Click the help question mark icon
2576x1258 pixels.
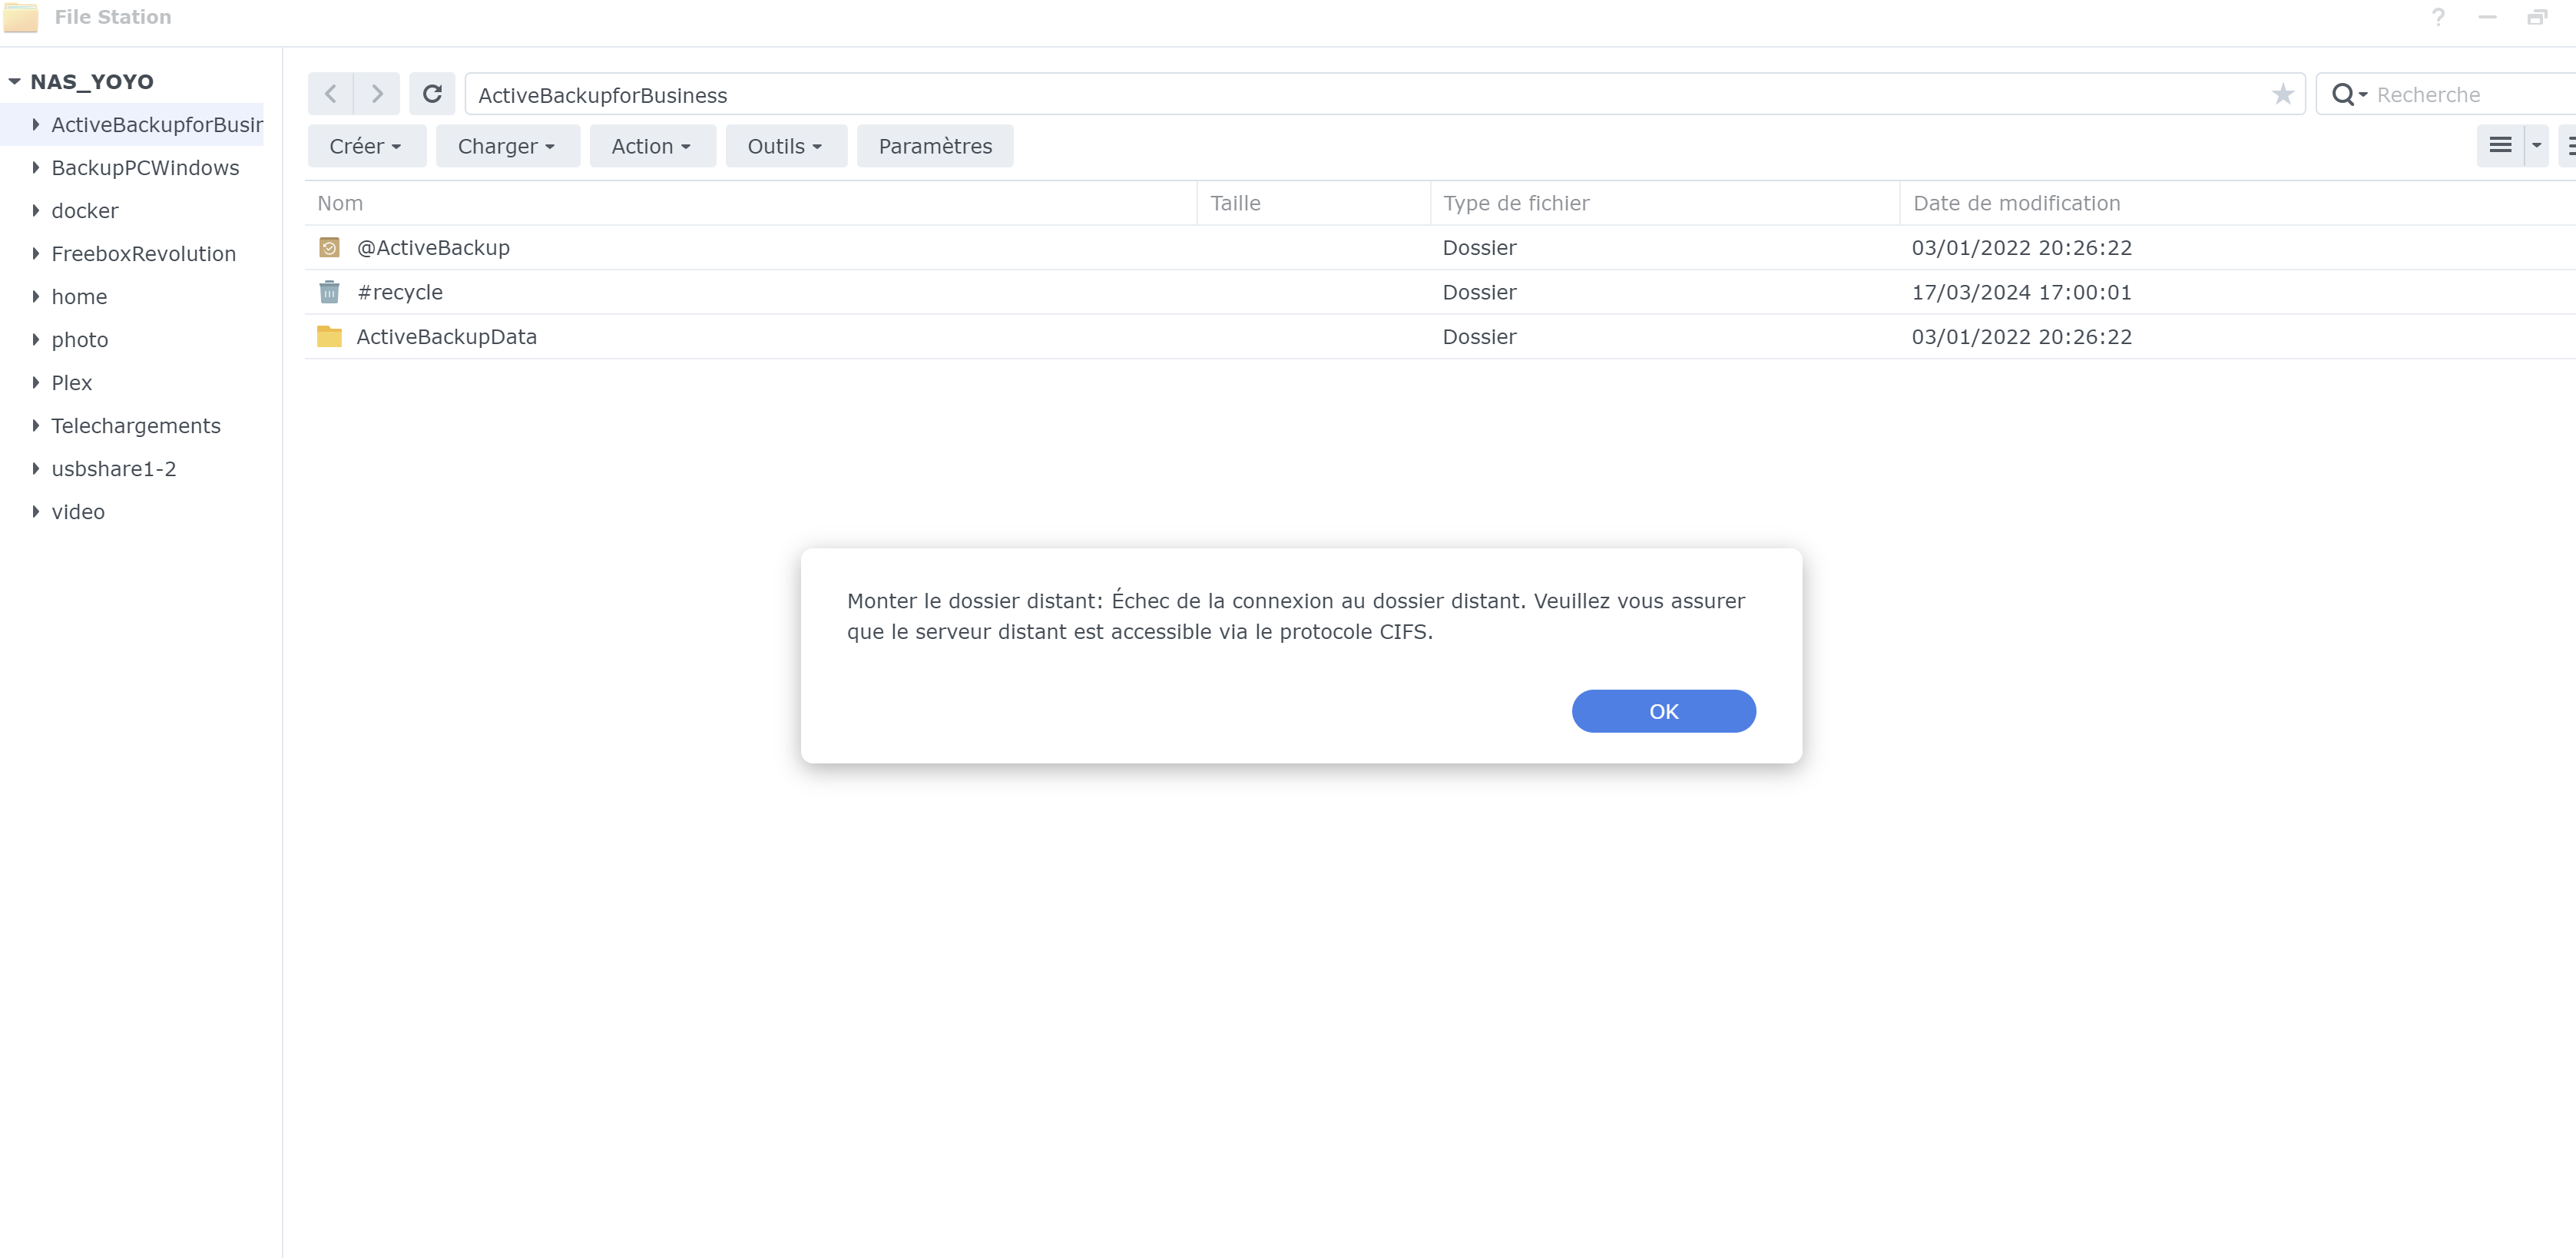(2438, 17)
